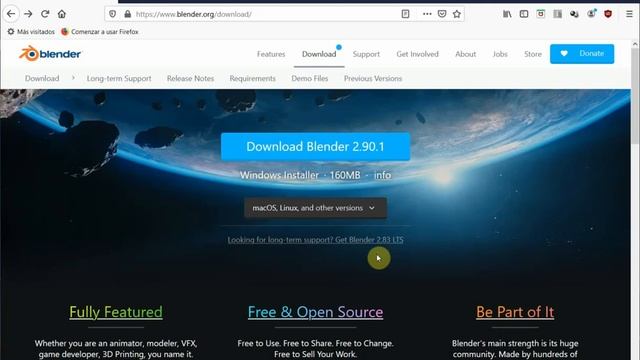Open the Requirements tab
Viewport: 640px width, 360px height.
(x=252, y=78)
